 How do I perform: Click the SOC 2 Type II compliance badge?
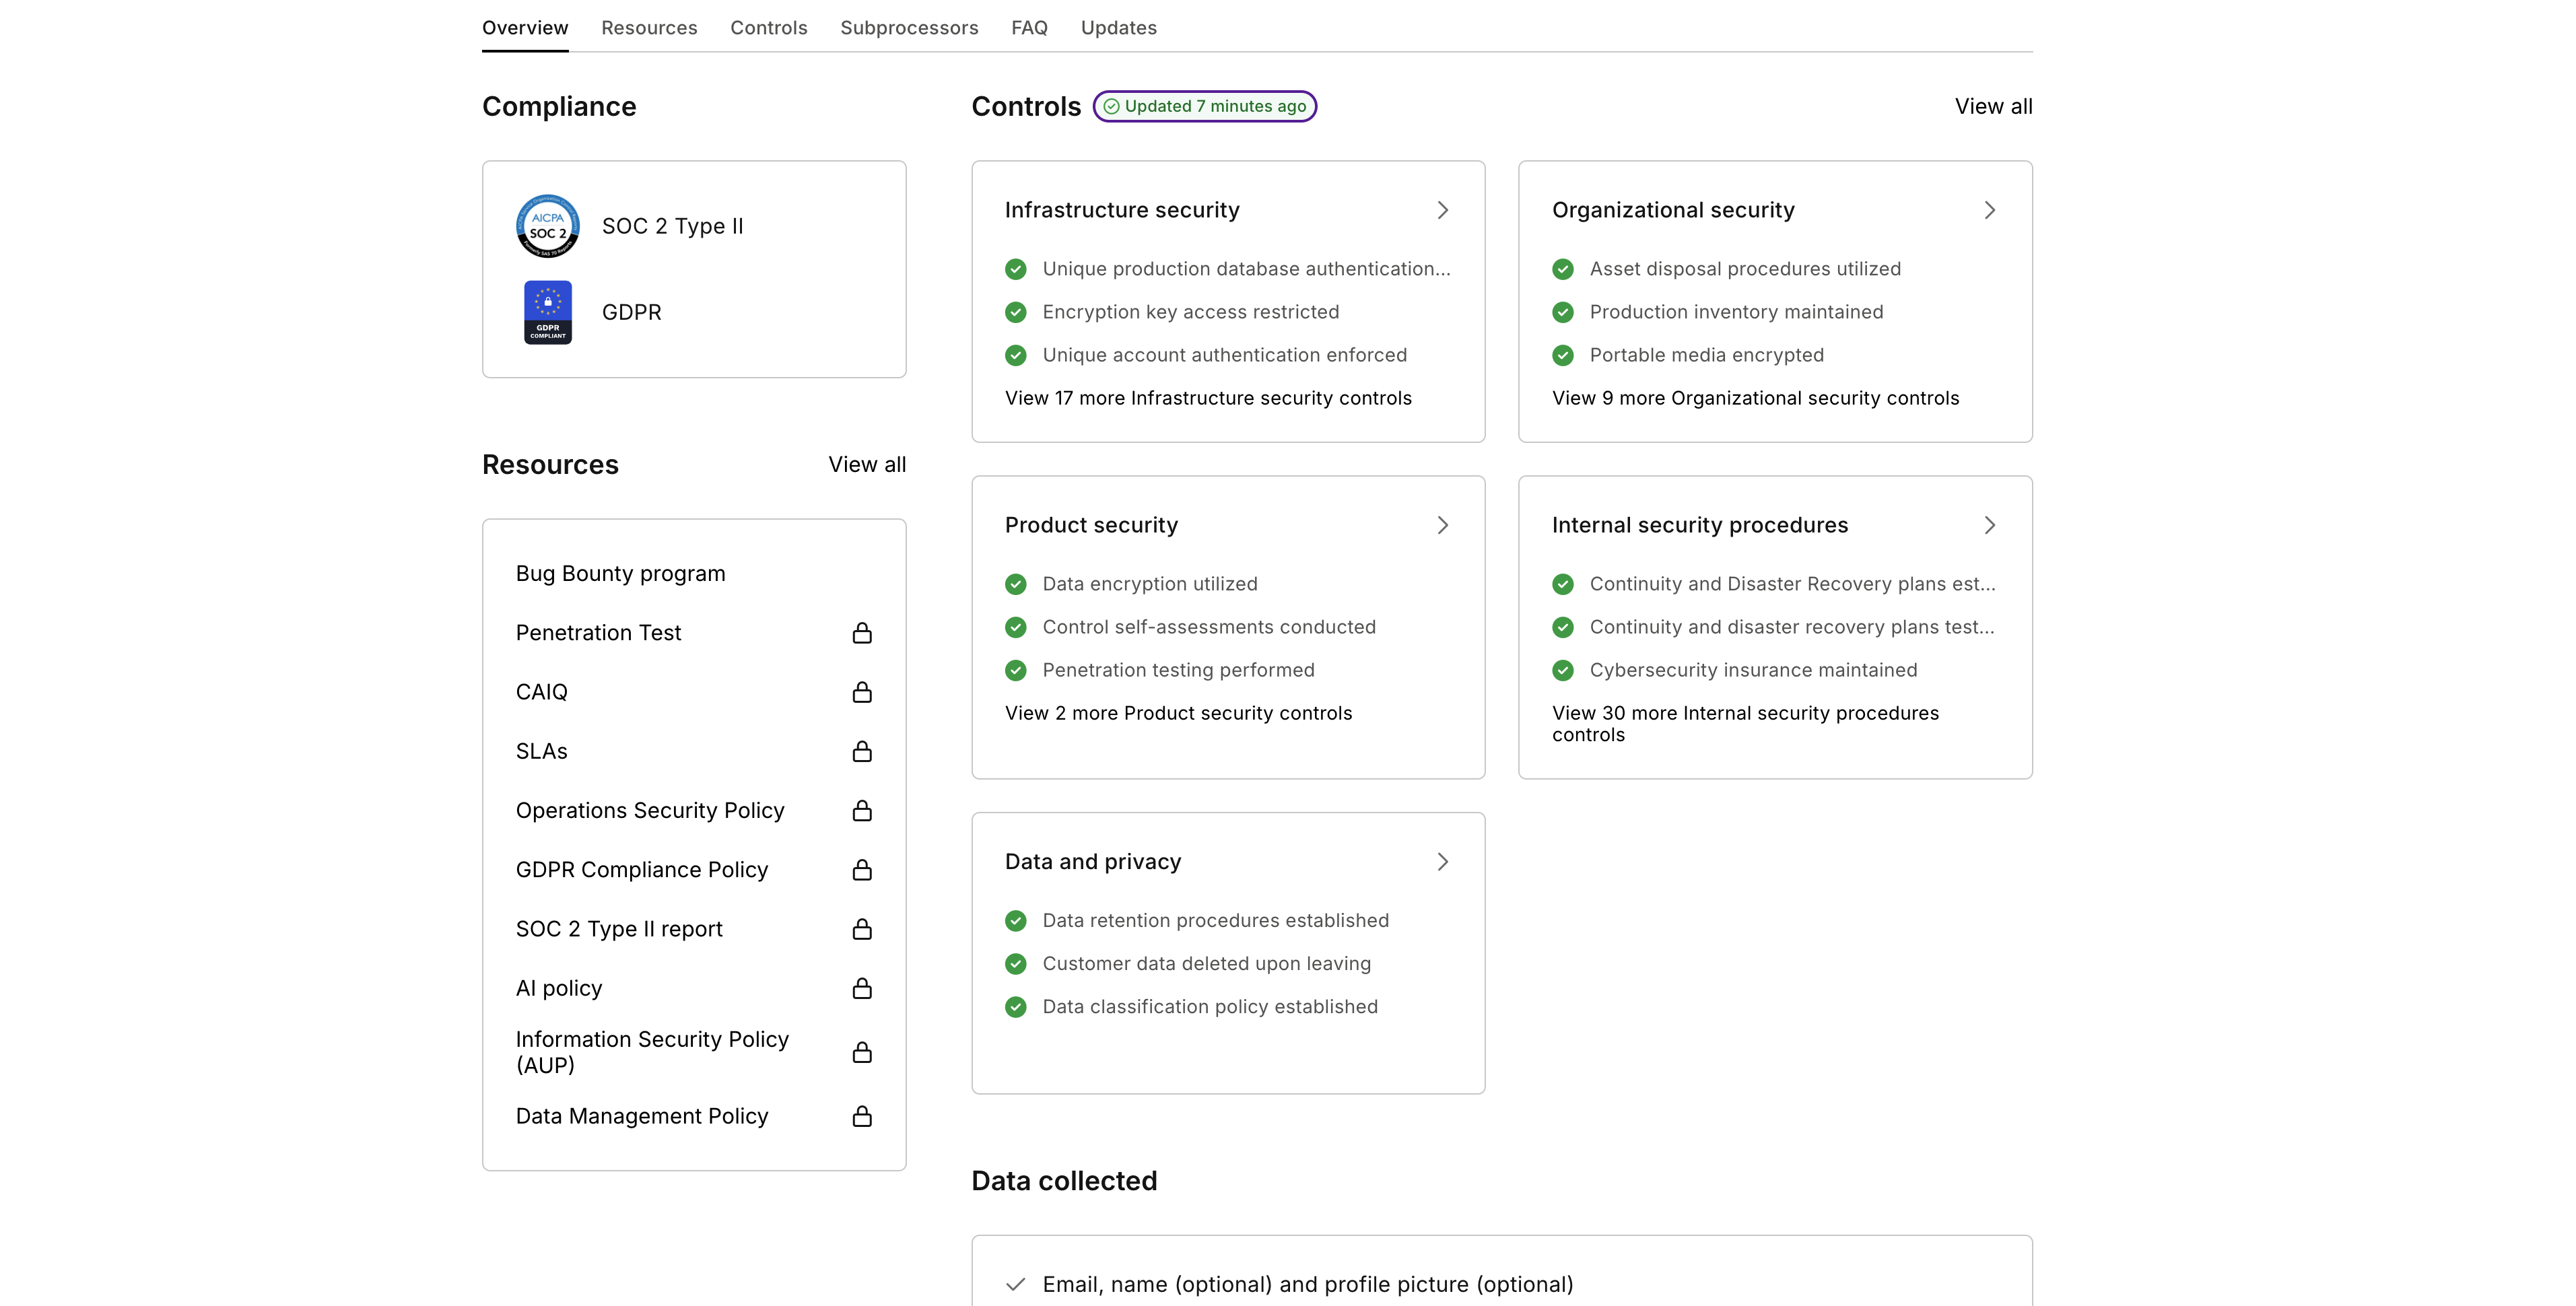pos(547,226)
